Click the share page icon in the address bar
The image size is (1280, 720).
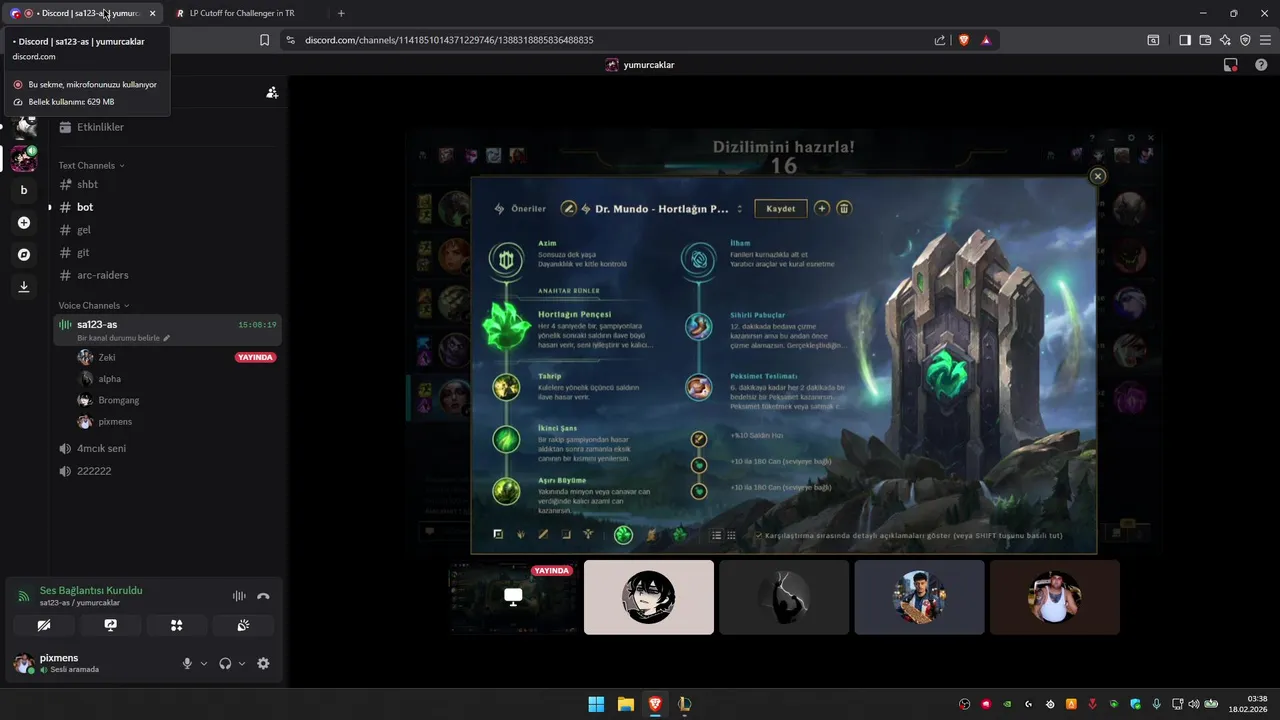point(940,40)
